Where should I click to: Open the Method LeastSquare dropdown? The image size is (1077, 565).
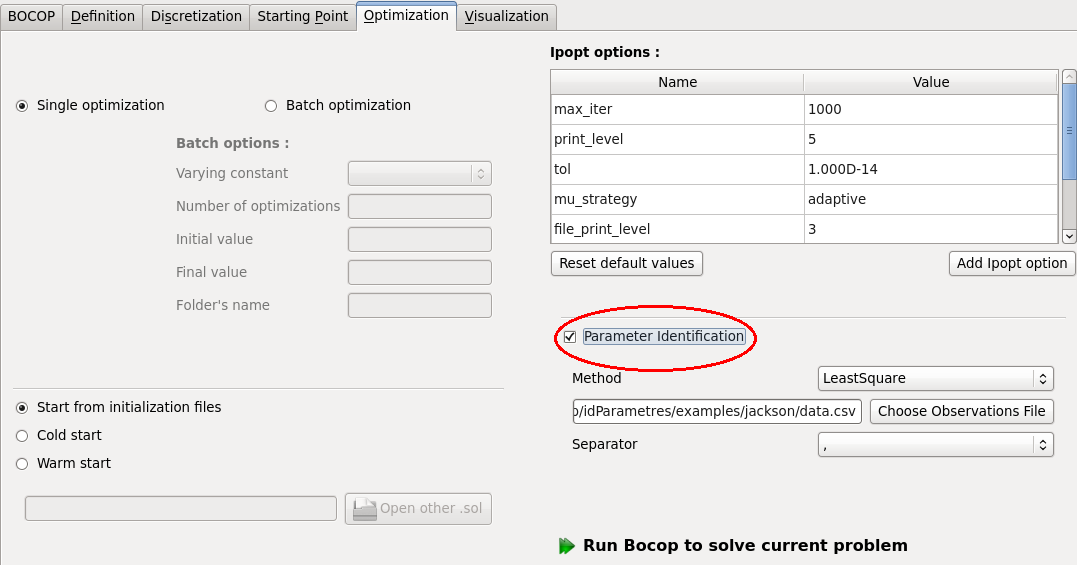[x=935, y=379]
